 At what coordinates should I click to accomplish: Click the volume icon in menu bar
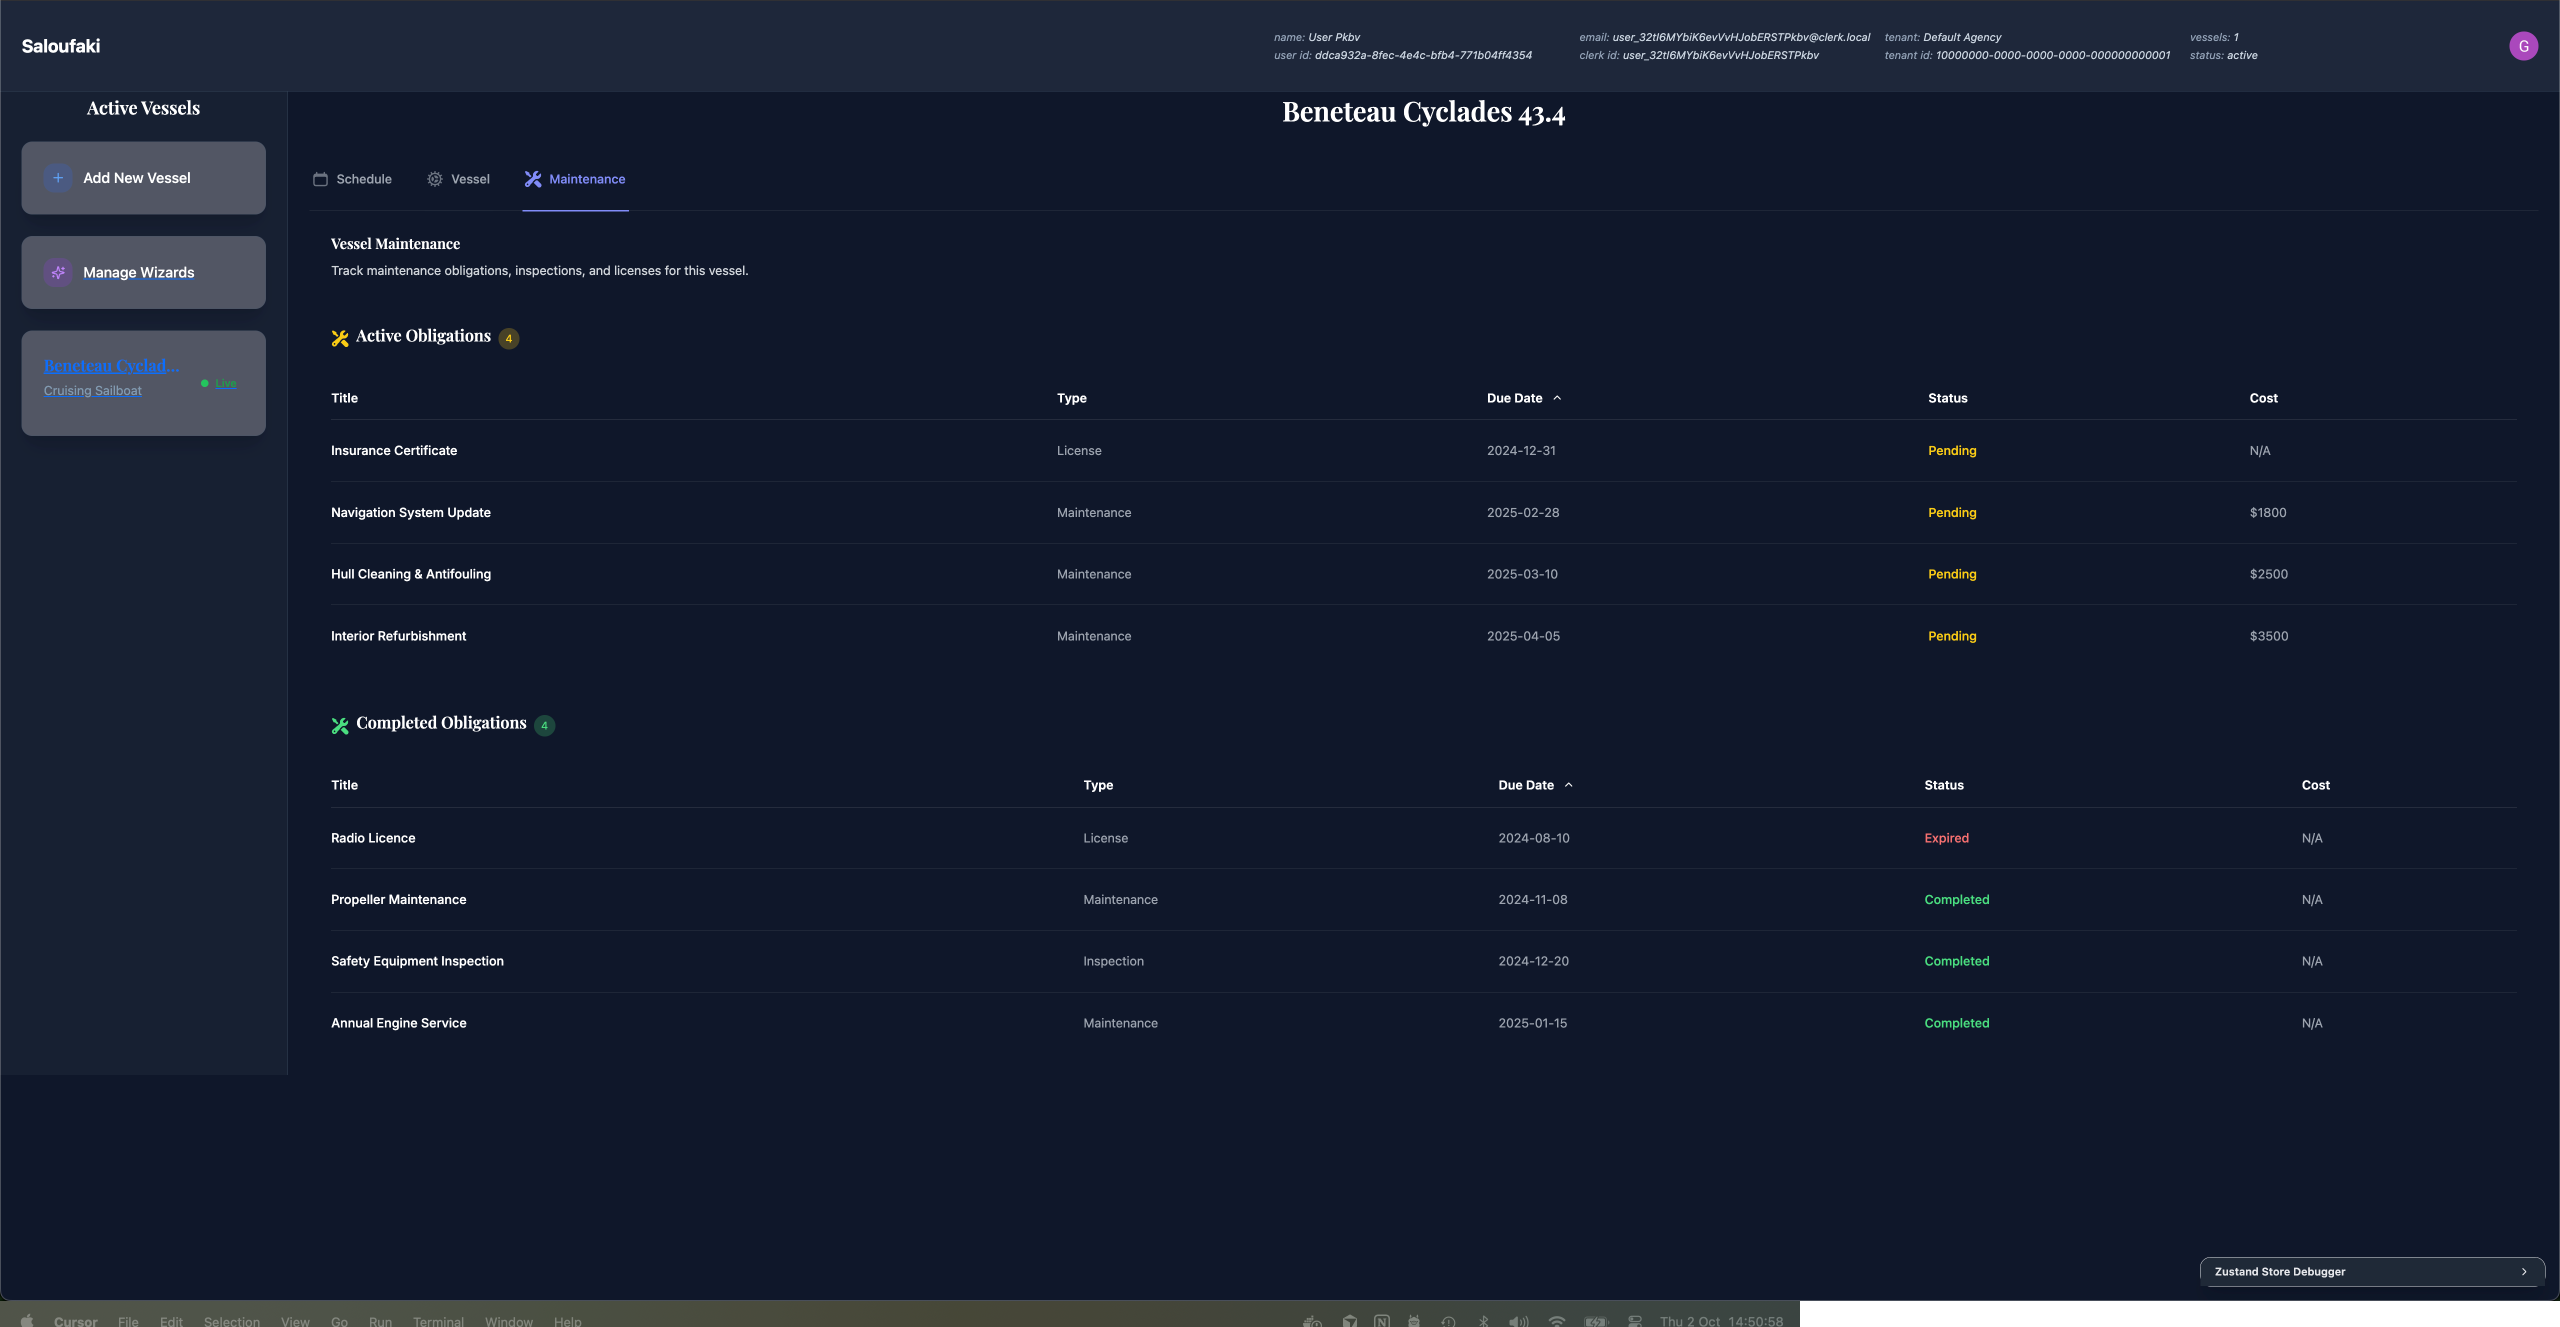[1518, 1321]
